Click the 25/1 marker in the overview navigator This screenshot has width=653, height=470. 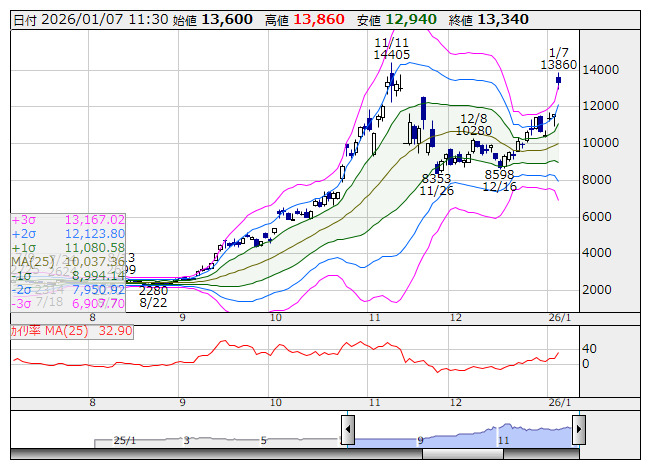tap(125, 440)
